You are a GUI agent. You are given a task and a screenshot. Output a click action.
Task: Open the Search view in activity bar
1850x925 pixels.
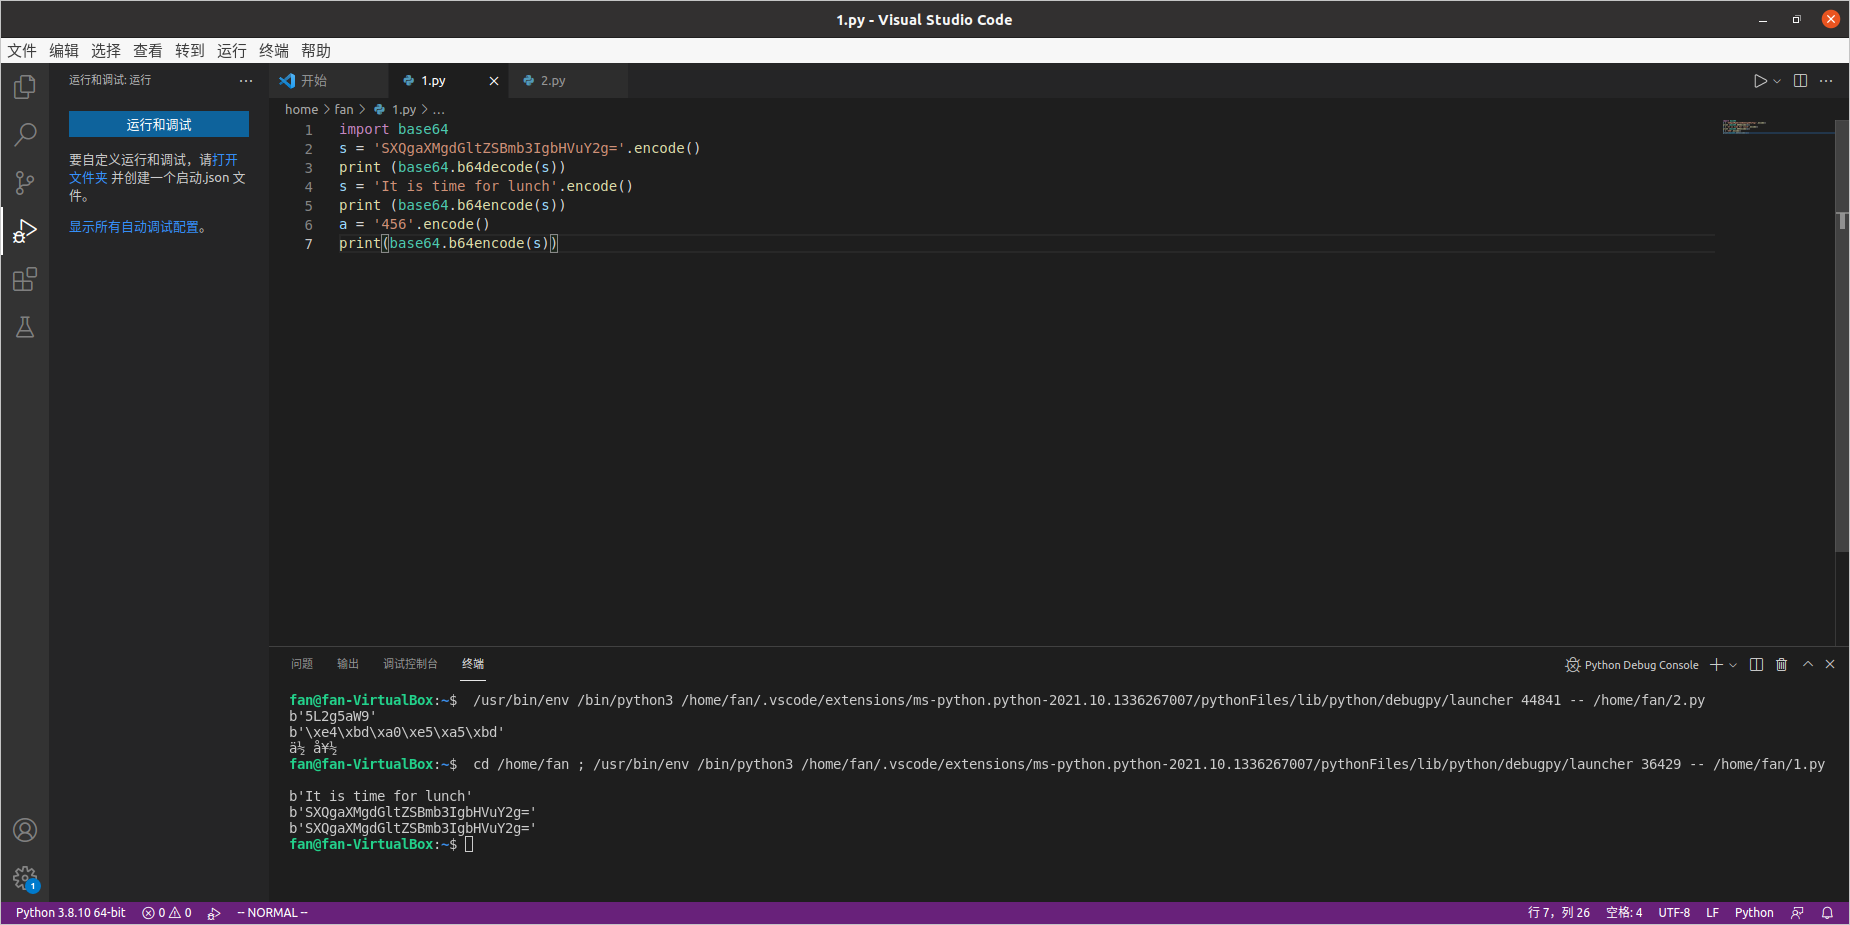click(25, 135)
